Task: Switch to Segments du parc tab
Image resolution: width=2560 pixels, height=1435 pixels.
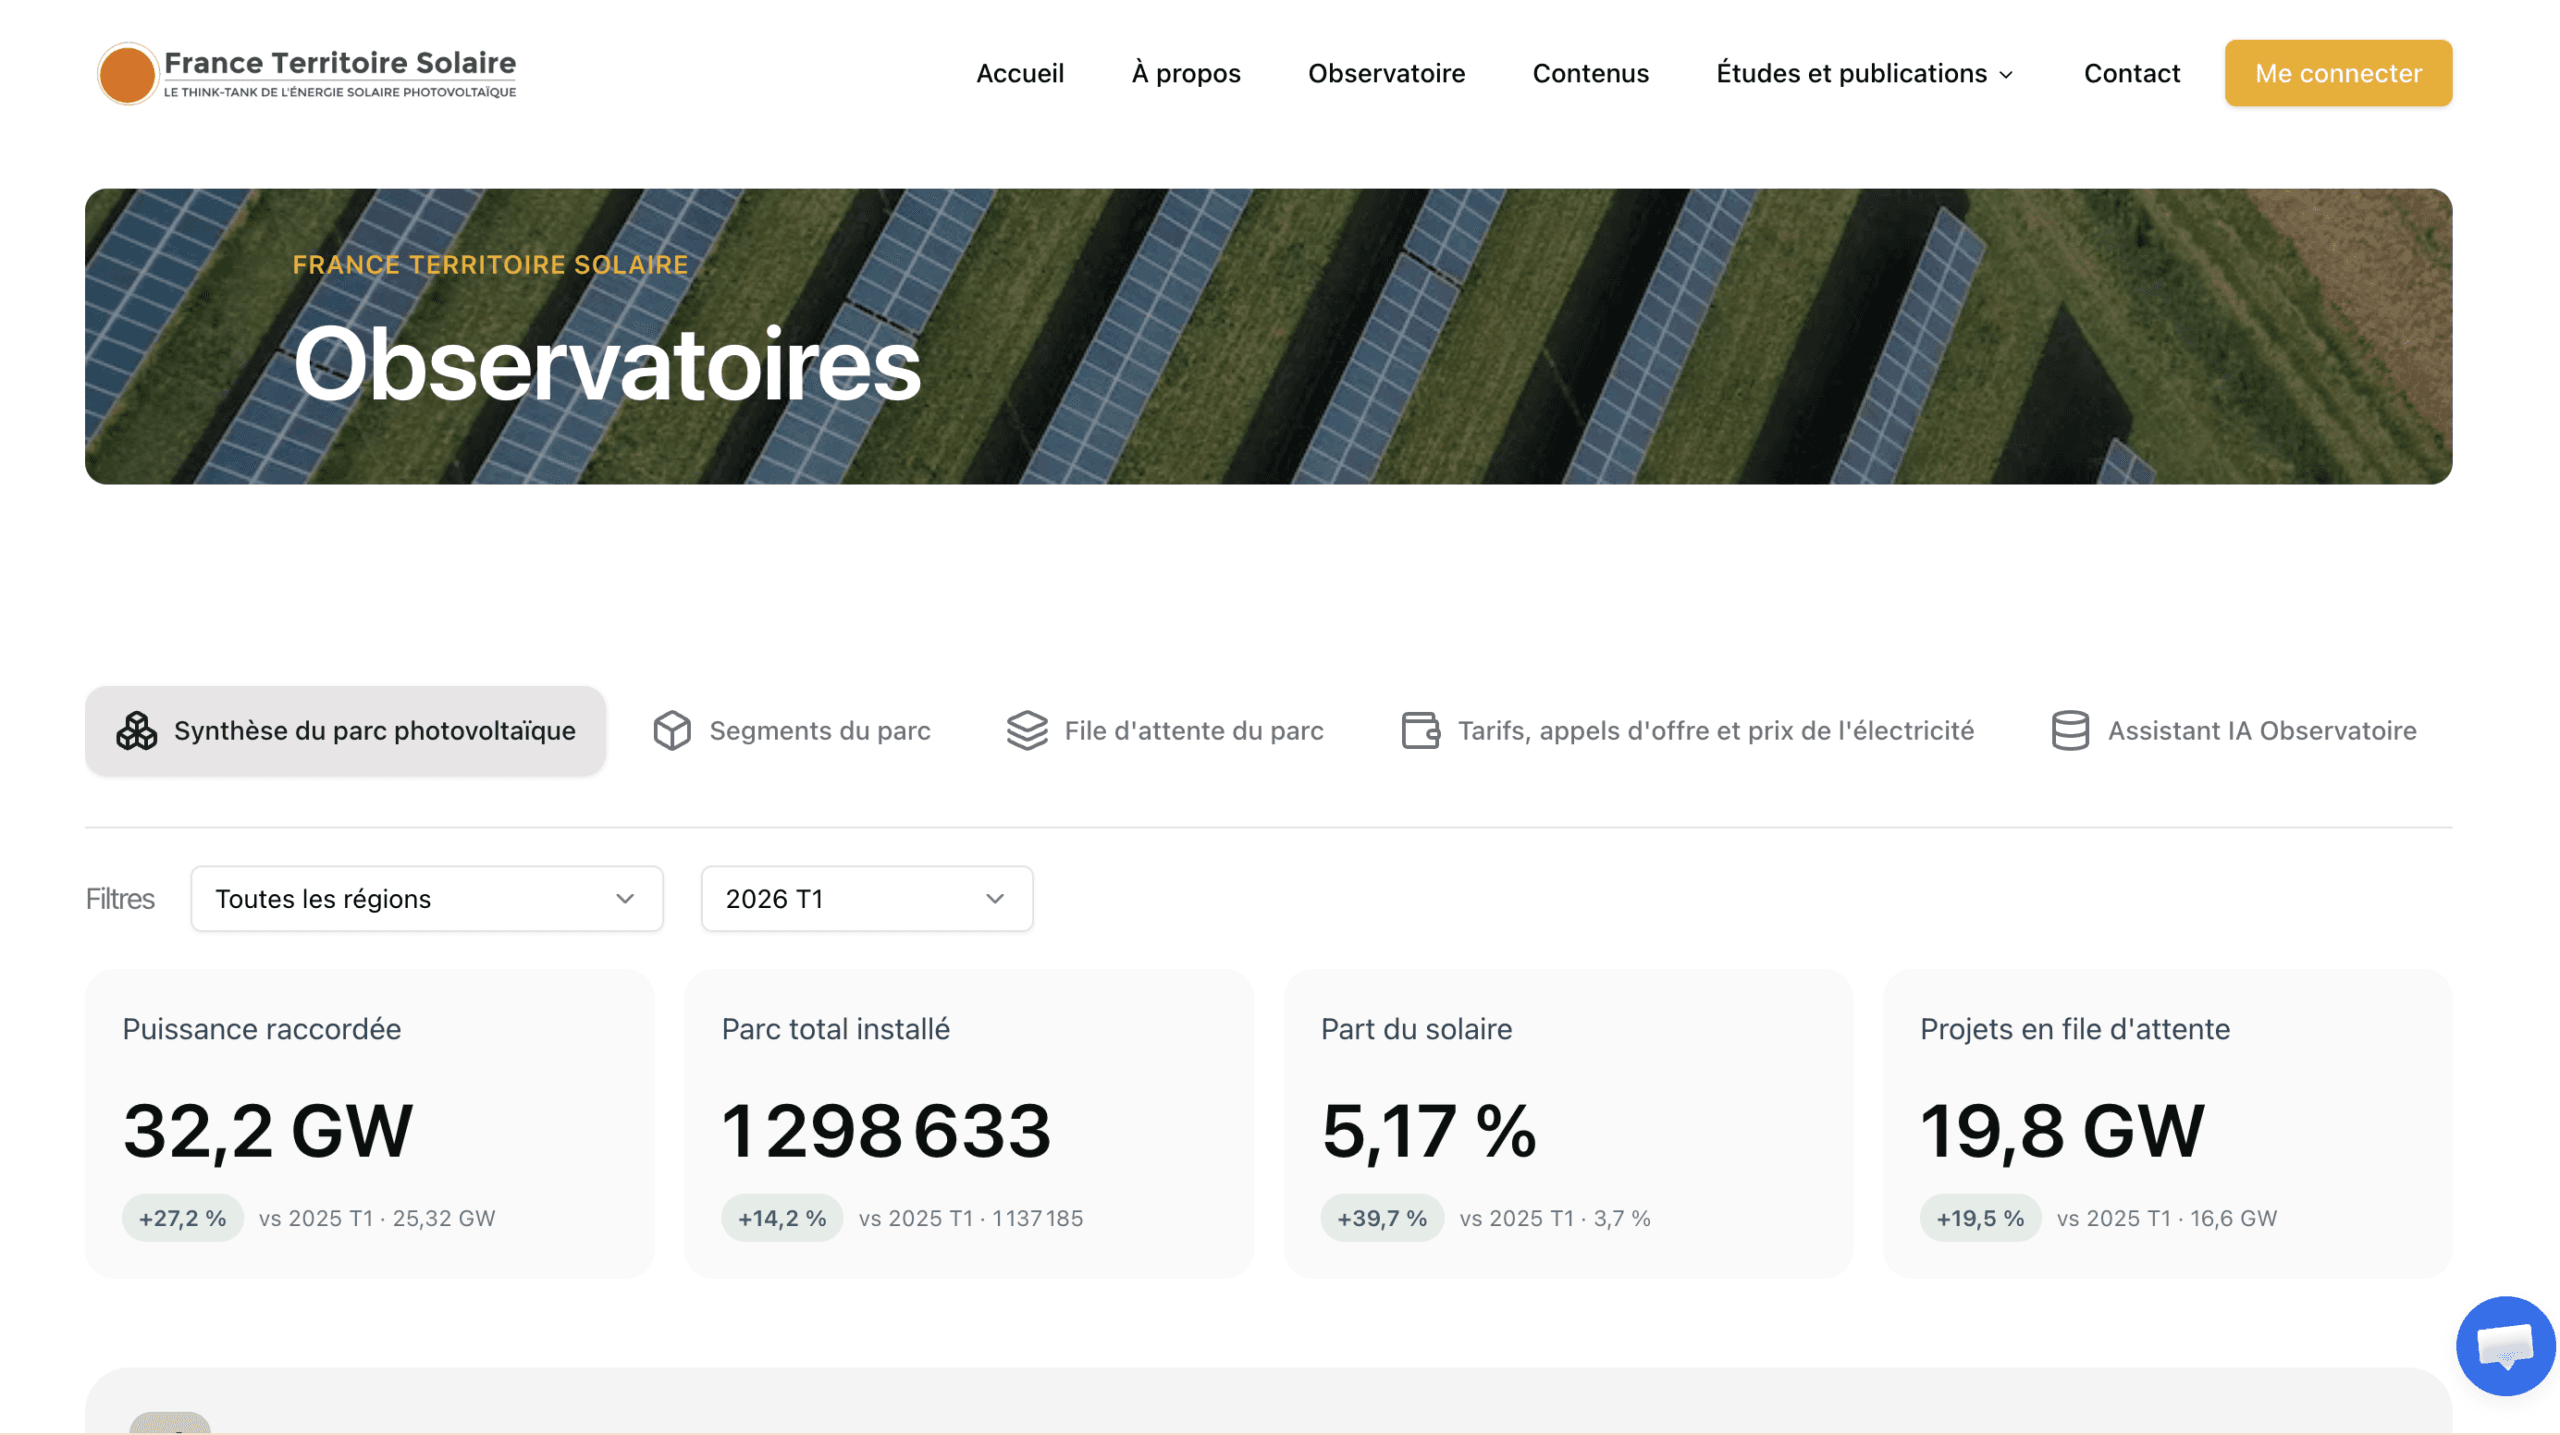Action: pos(792,731)
